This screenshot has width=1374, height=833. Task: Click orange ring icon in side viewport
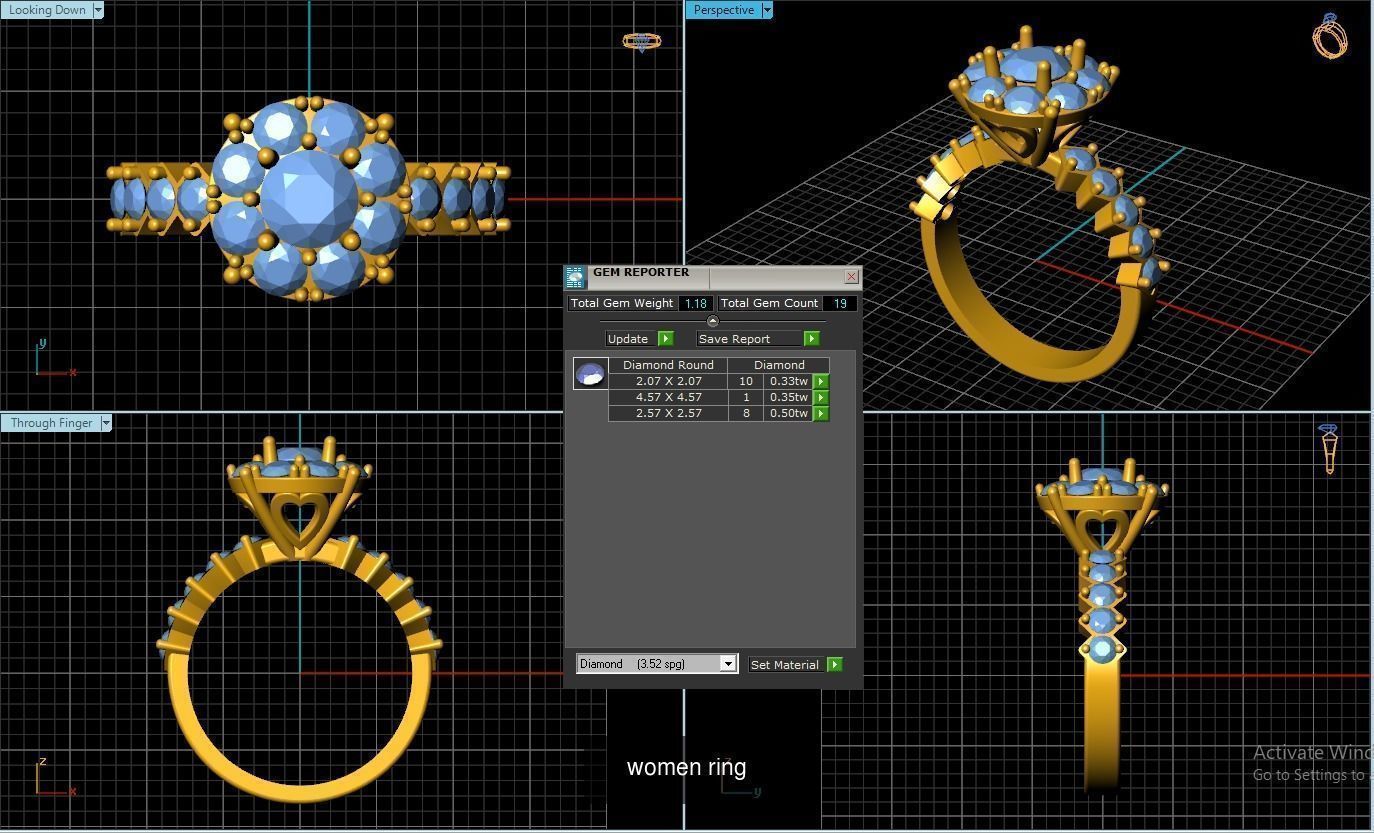[x=1329, y=449]
